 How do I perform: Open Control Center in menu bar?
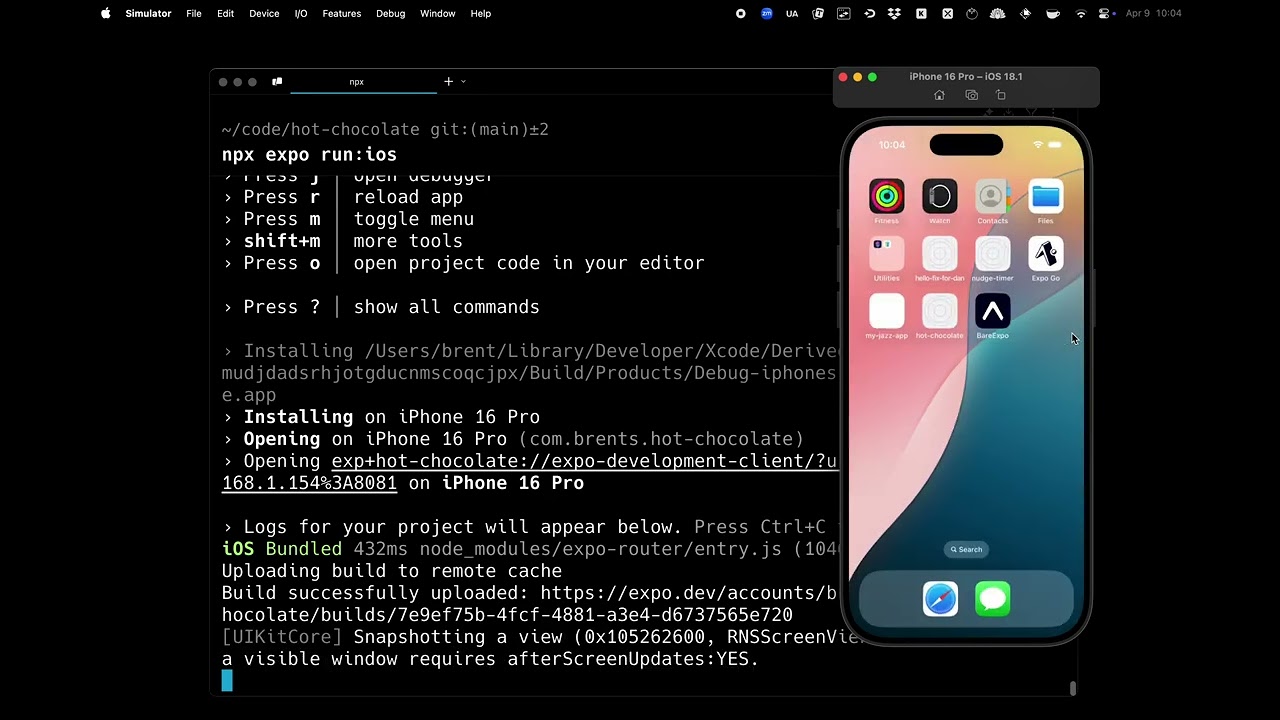coord(1105,13)
